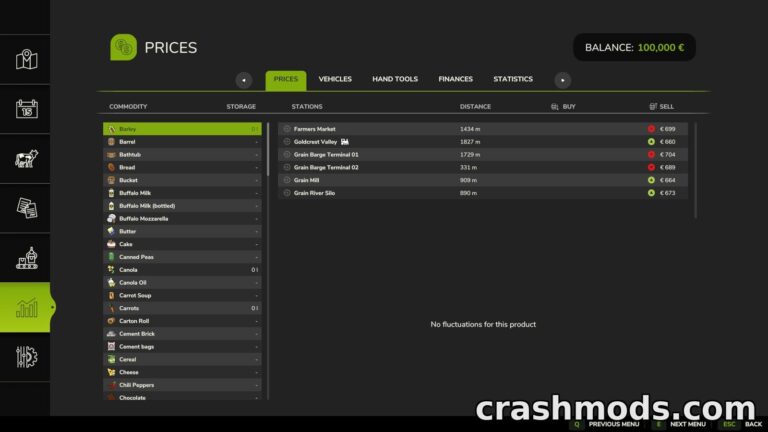The height and width of the screenshot is (432, 768).
Task: Click the Storage column header
Action: coord(241,106)
